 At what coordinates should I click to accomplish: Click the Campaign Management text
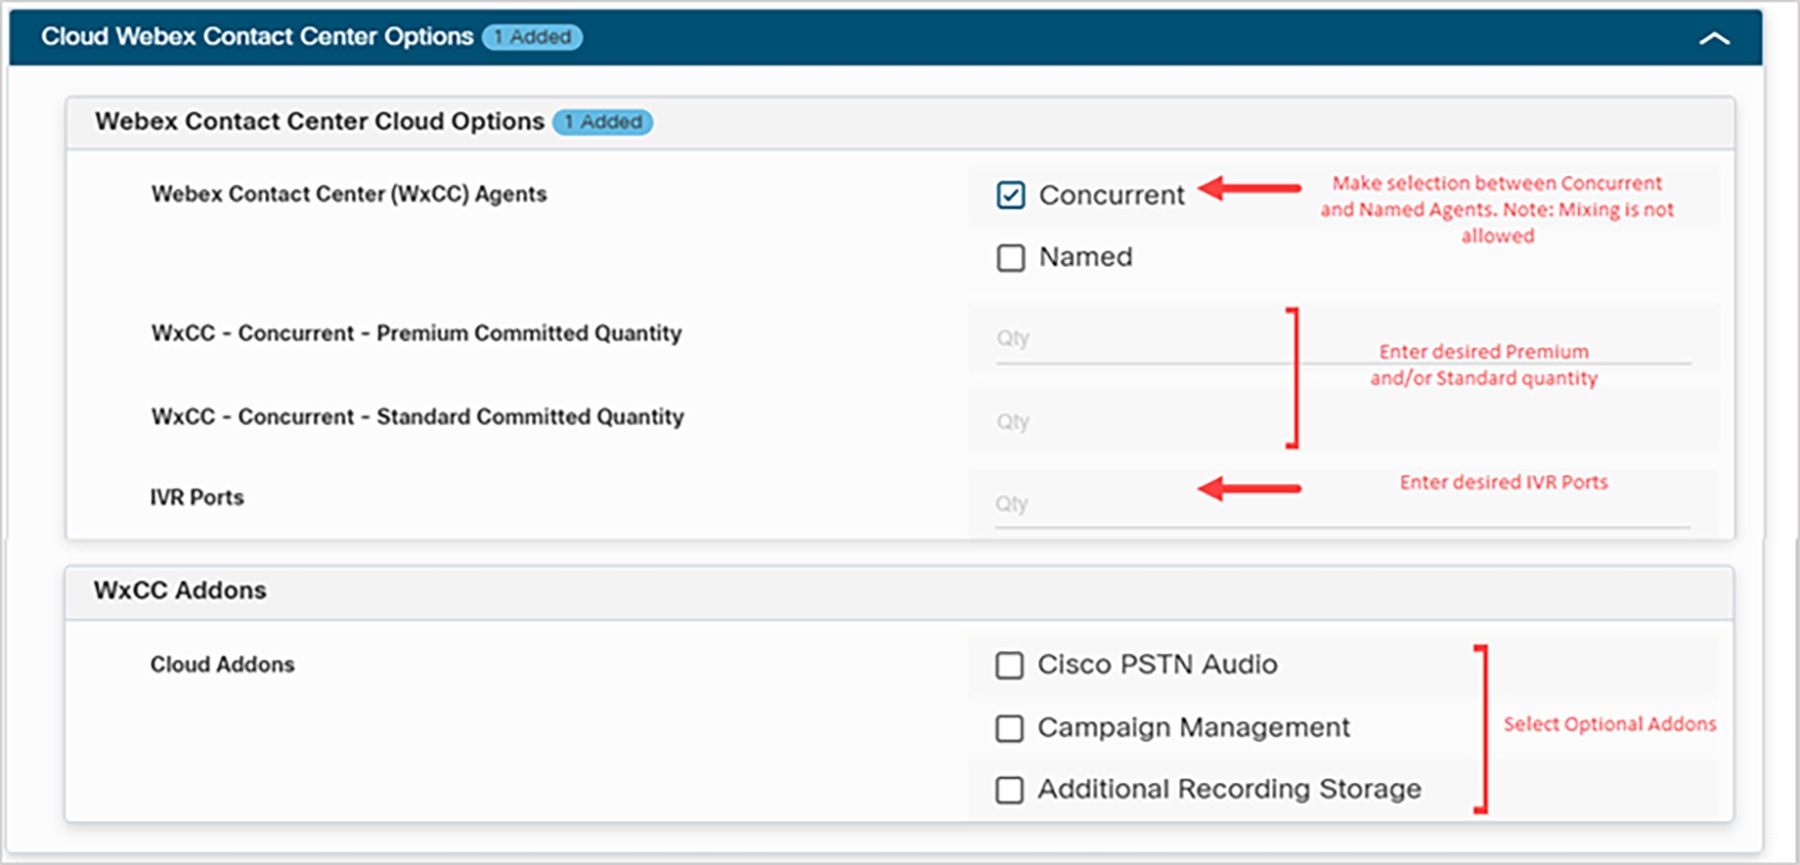(1193, 728)
